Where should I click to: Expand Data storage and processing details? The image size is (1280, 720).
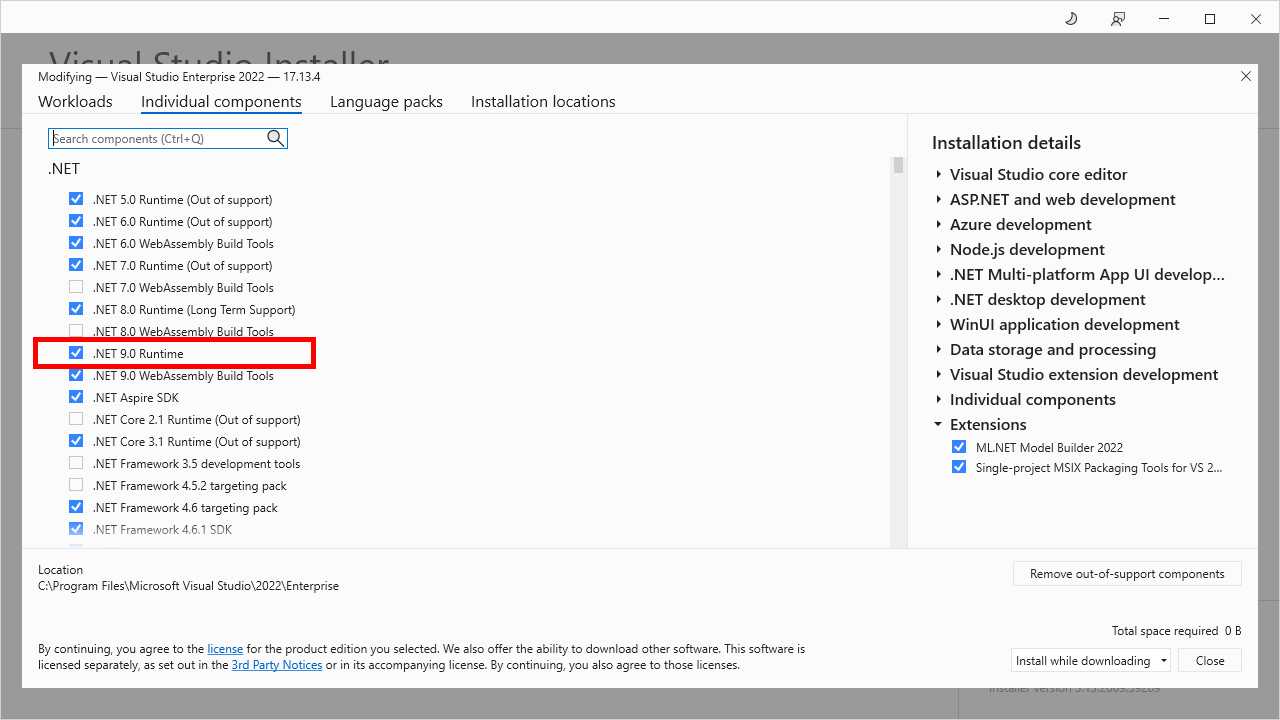(x=938, y=349)
